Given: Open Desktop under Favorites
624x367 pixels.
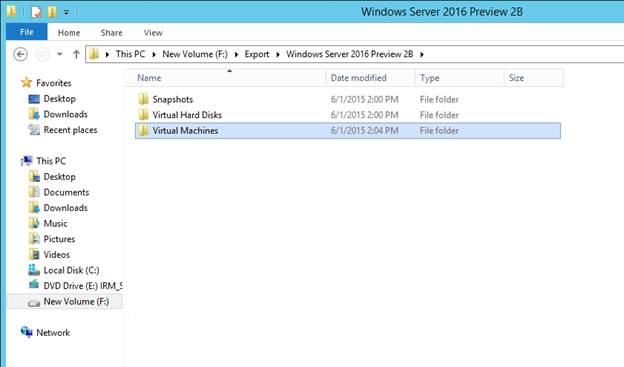Looking at the screenshot, I should coord(59,99).
